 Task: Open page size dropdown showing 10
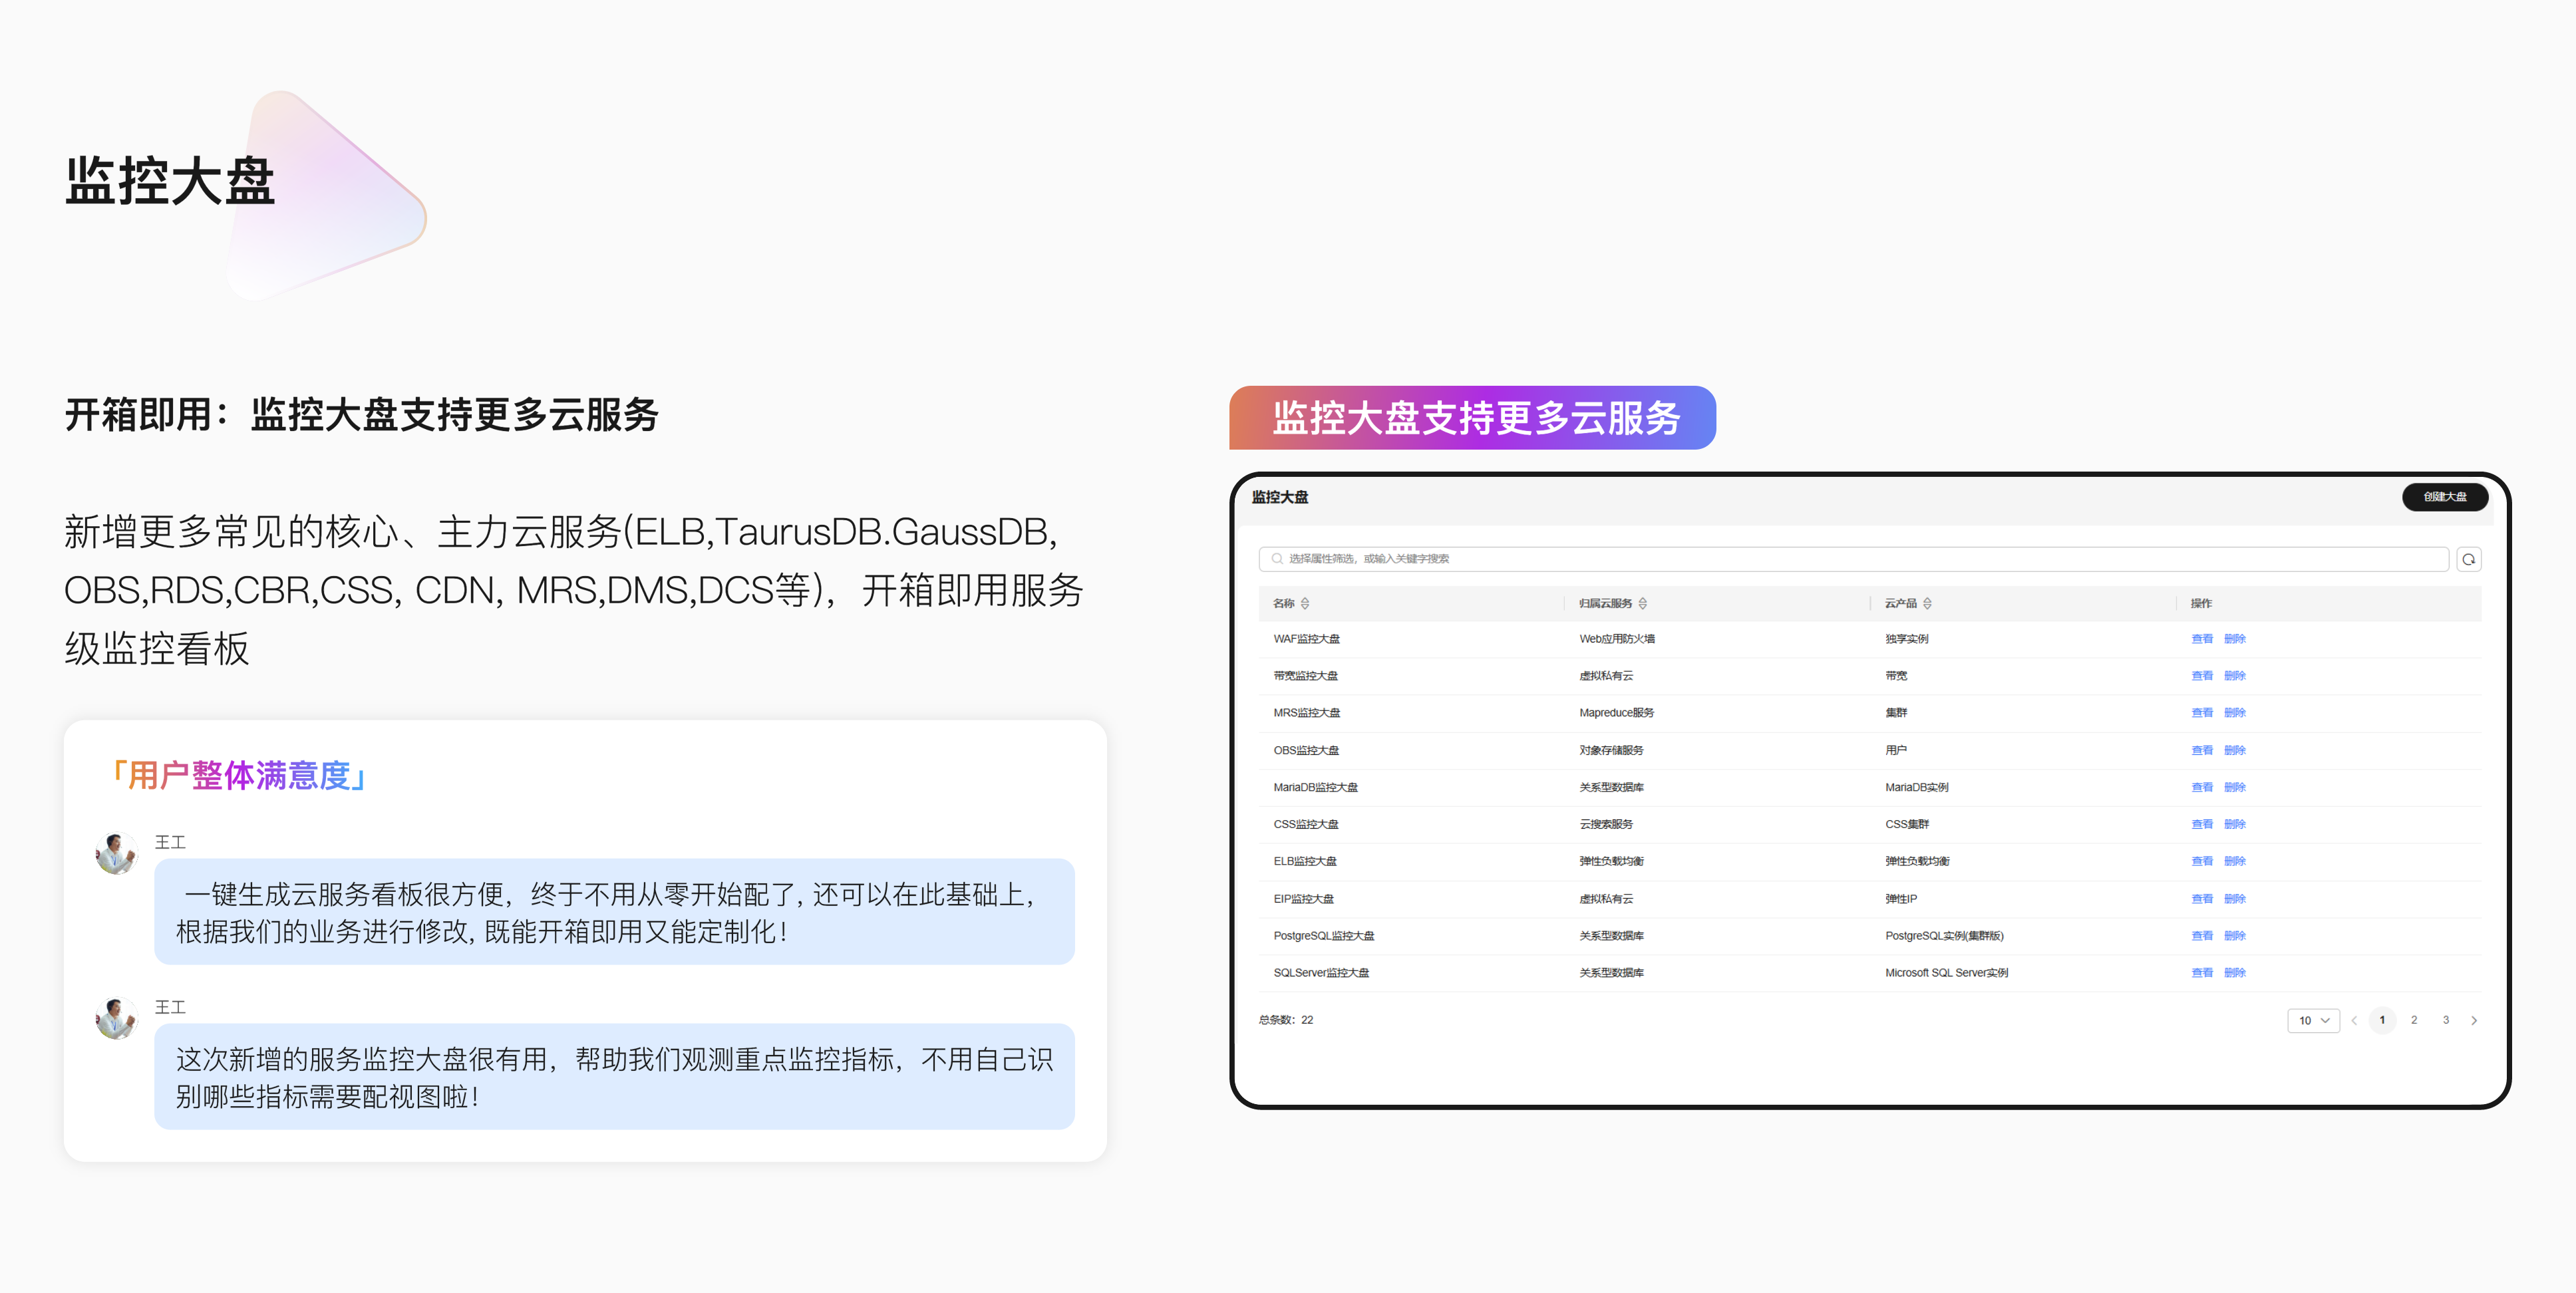click(x=2313, y=1020)
